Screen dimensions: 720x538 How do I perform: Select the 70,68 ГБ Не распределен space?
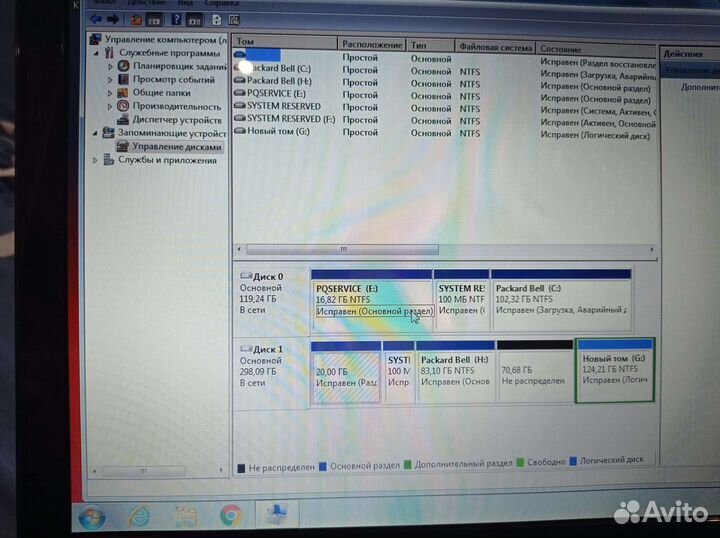tap(535, 371)
